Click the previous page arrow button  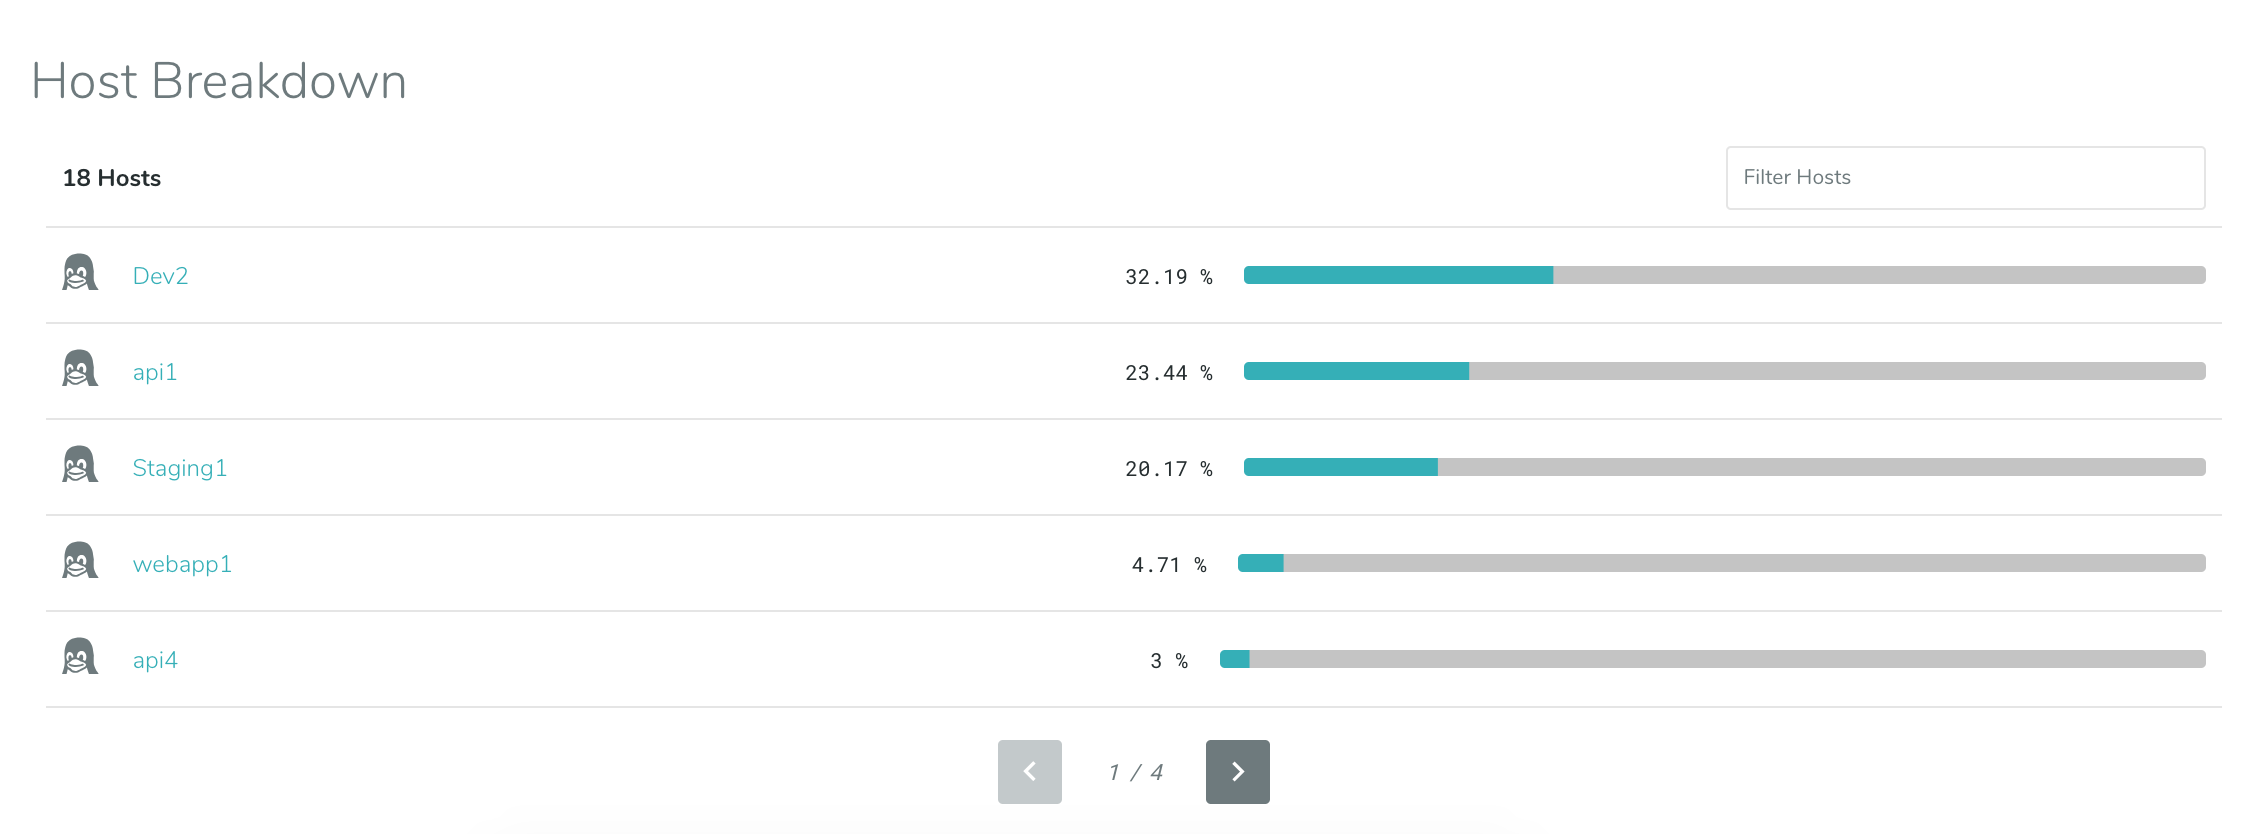coord(1029,772)
